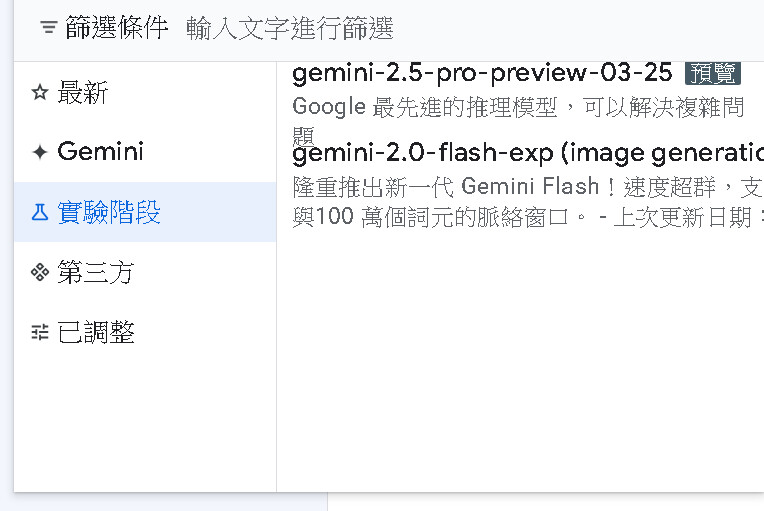Click the star icon next to 最新

(40, 93)
